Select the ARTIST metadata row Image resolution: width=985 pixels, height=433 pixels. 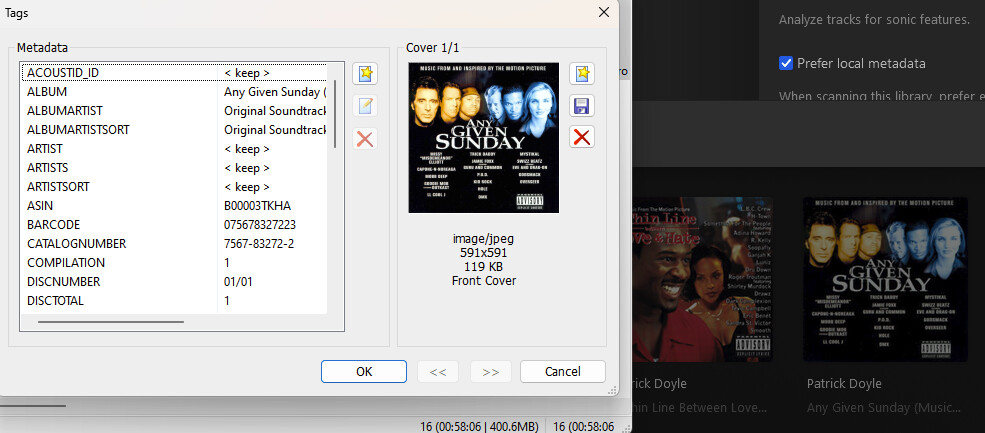click(175, 149)
